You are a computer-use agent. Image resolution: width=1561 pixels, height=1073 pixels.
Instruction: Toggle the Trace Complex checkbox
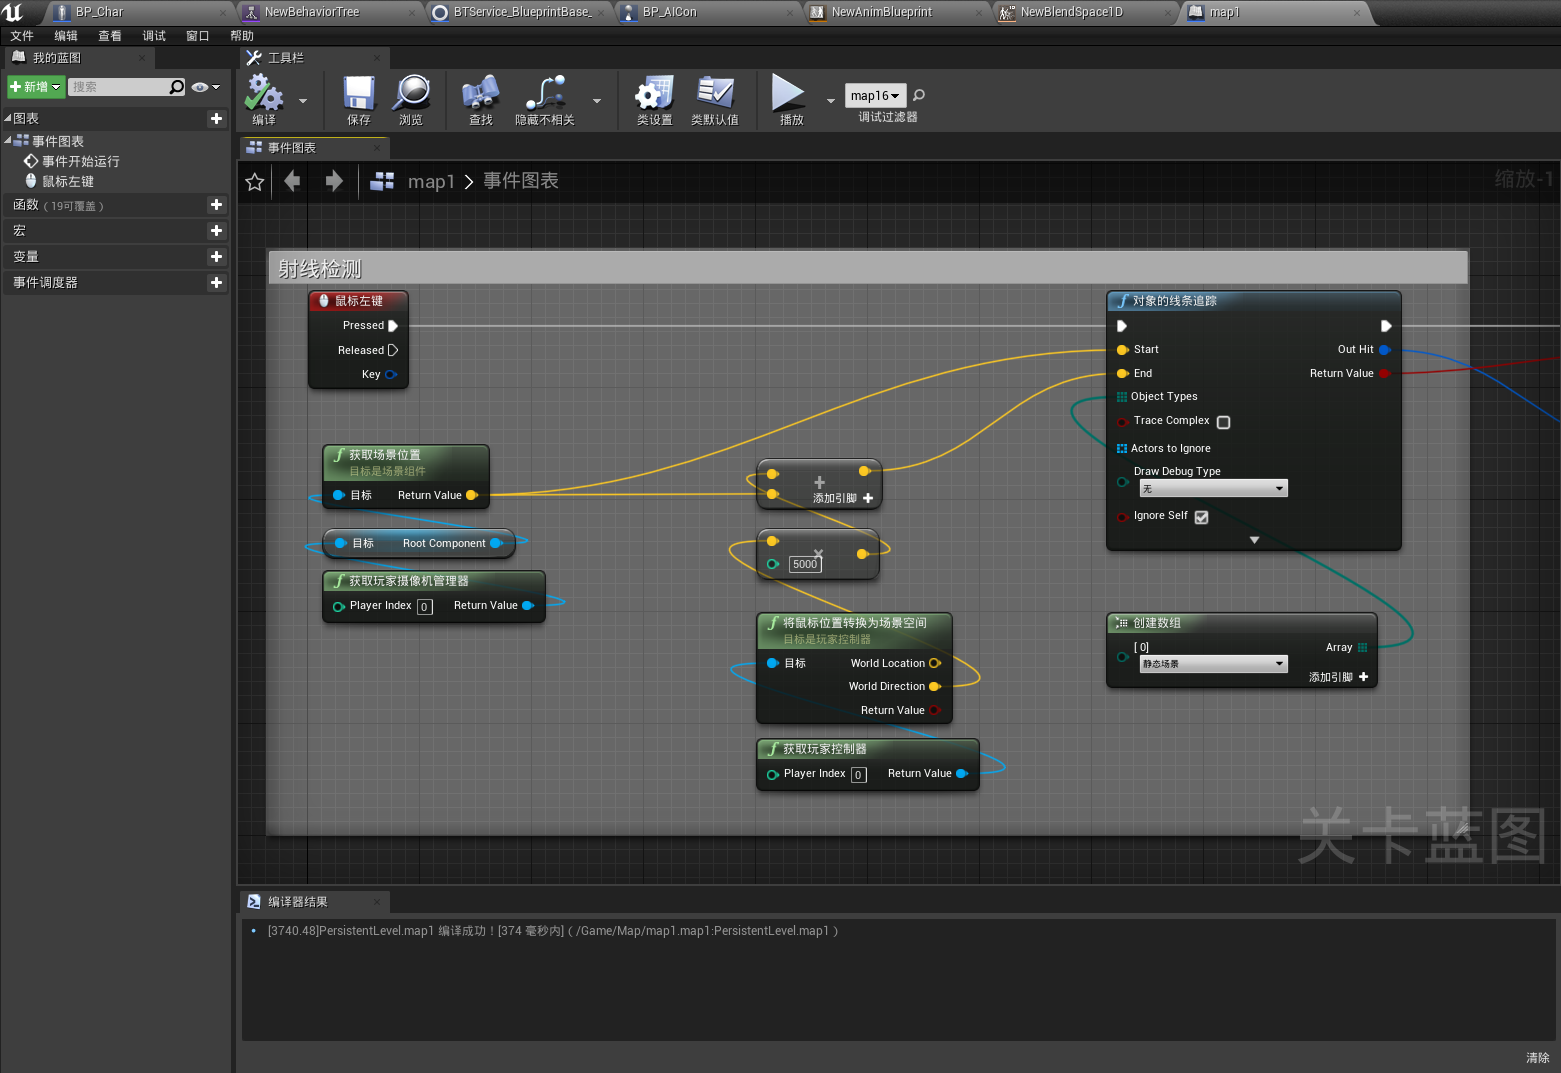point(1223,422)
